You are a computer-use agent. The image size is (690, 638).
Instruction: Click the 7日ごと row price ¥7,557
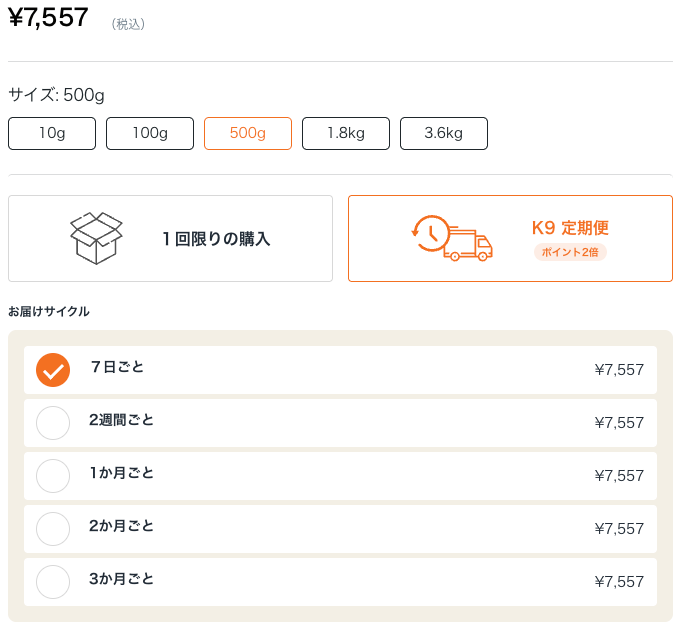(x=619, y=370)
